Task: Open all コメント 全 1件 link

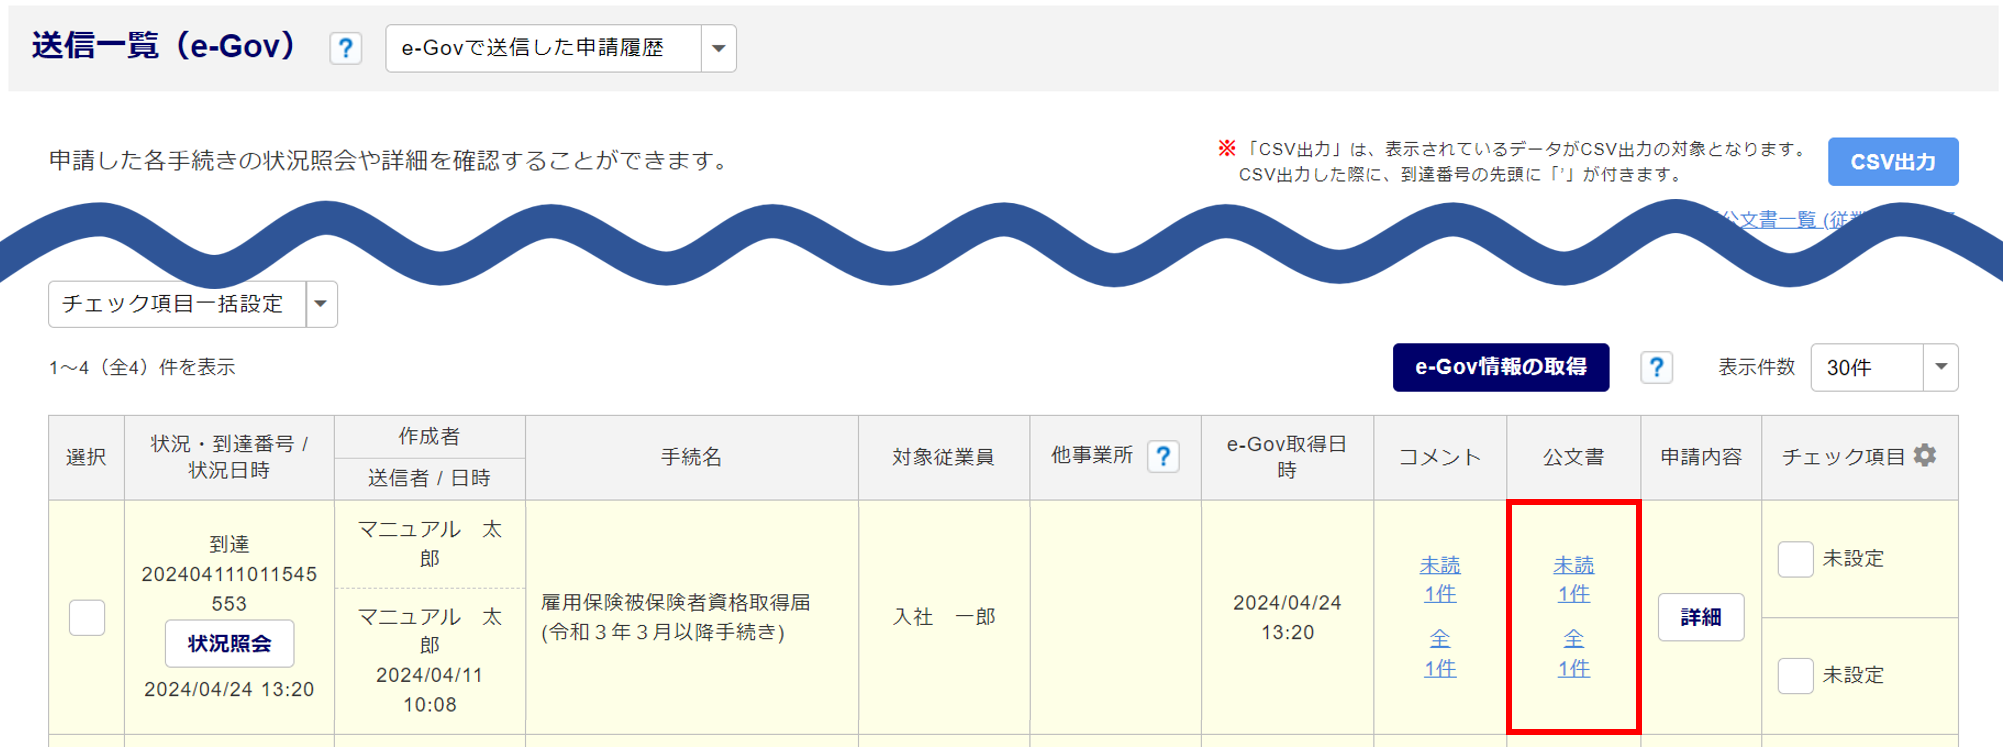Action: point(1440,653)
